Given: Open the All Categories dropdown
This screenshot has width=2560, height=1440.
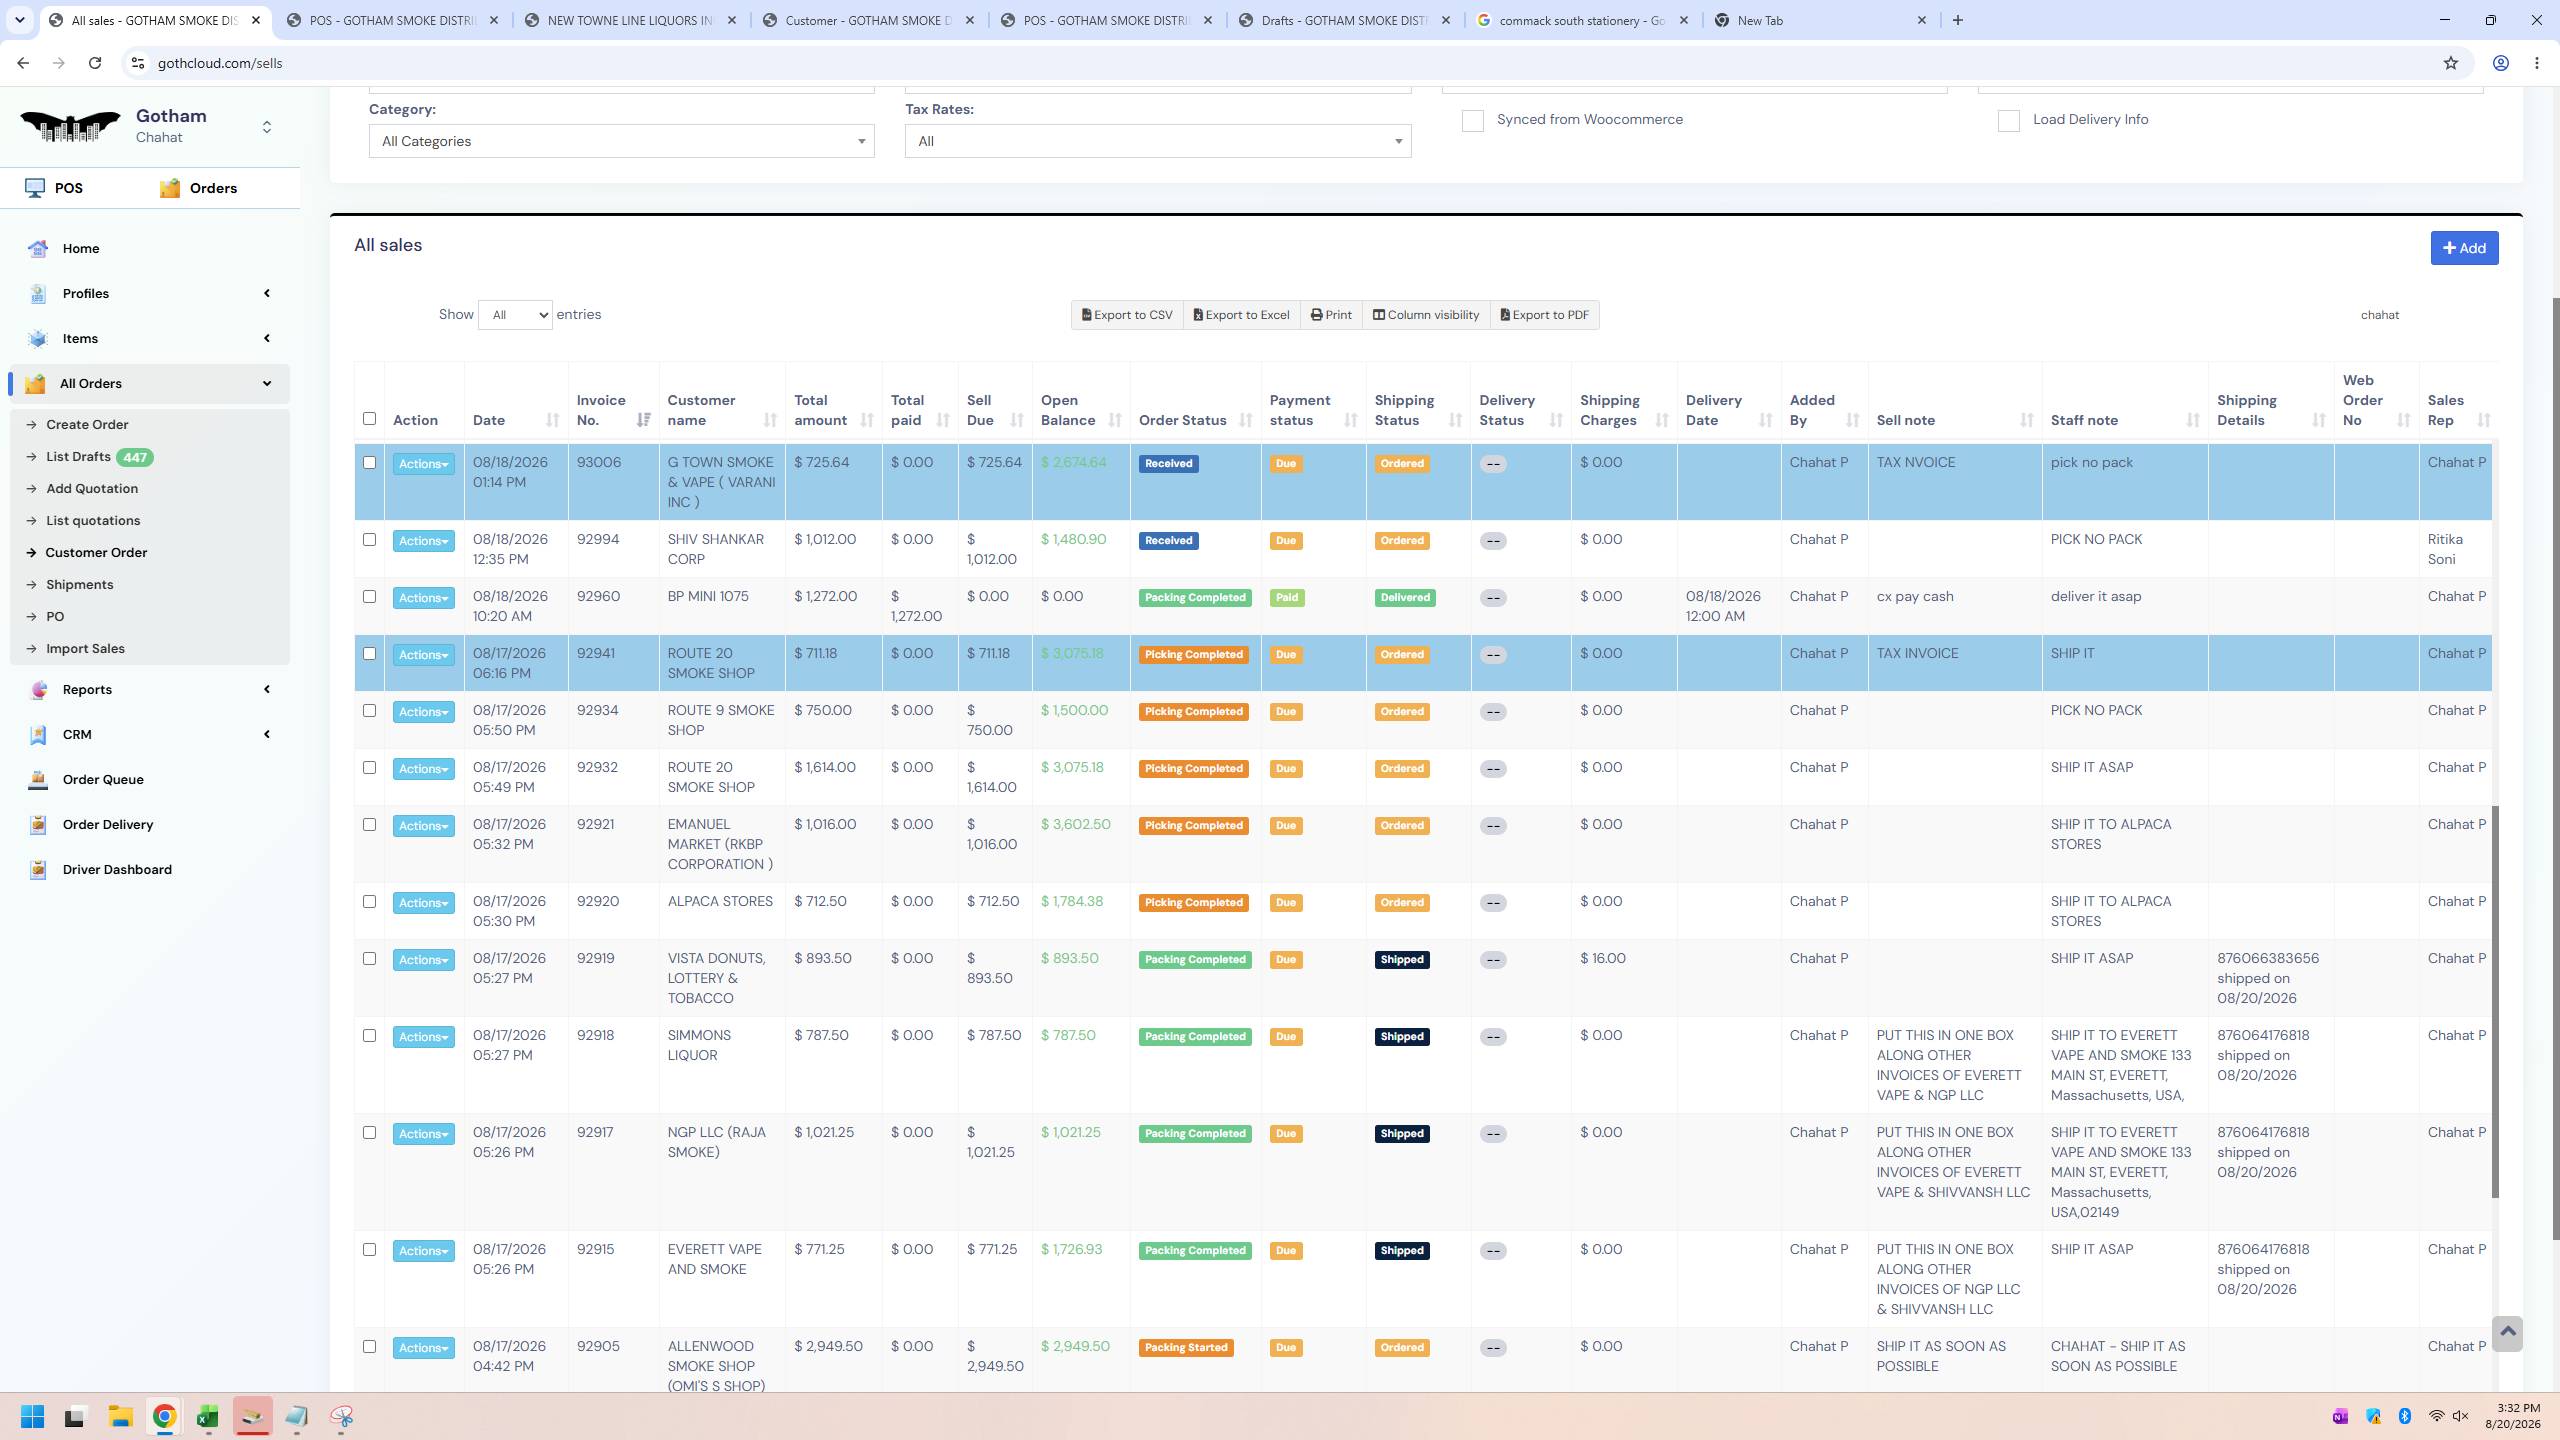Looking at the screenshot, I should 621,141.
